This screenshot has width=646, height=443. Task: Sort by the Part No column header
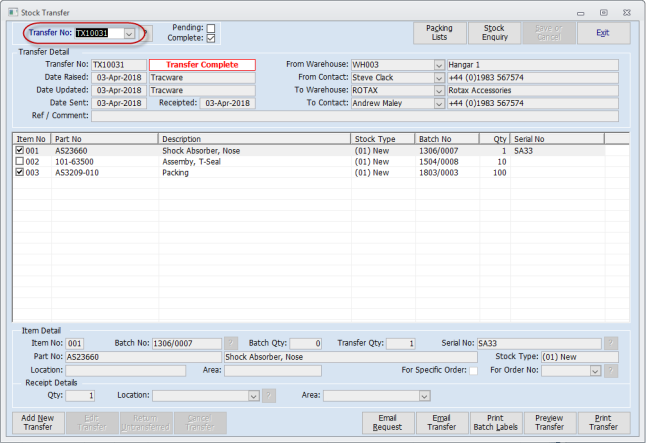[x=105, y=139]
